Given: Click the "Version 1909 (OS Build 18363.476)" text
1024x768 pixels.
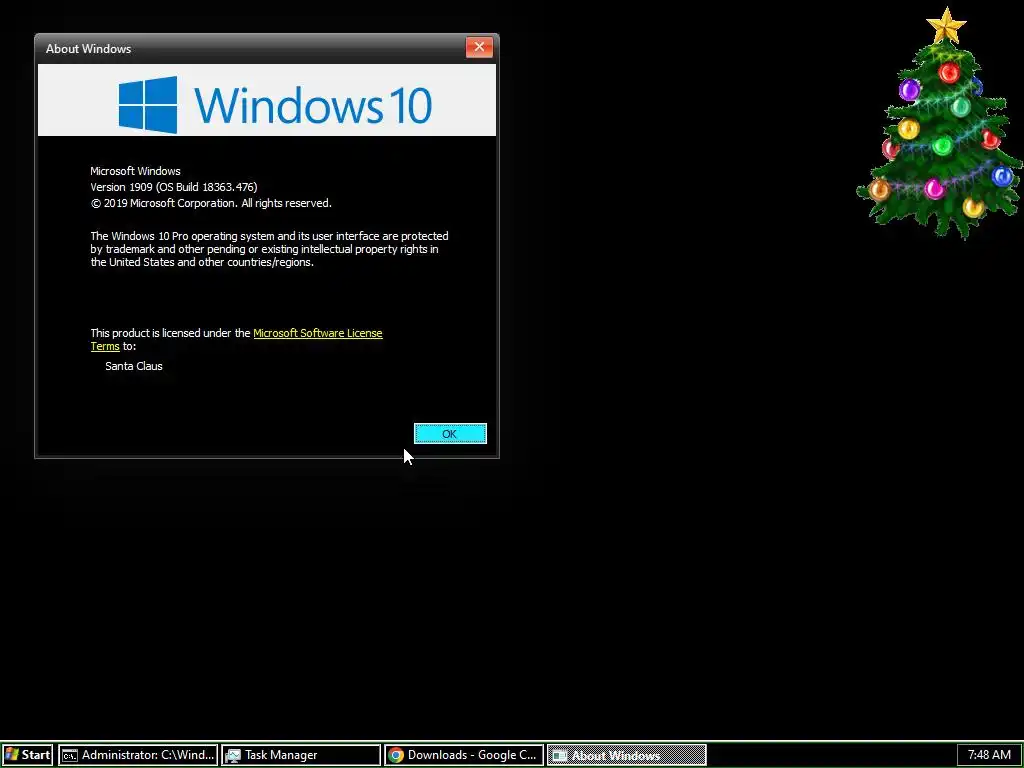Looking at the screenshot, I should click(x=174, y=187).
